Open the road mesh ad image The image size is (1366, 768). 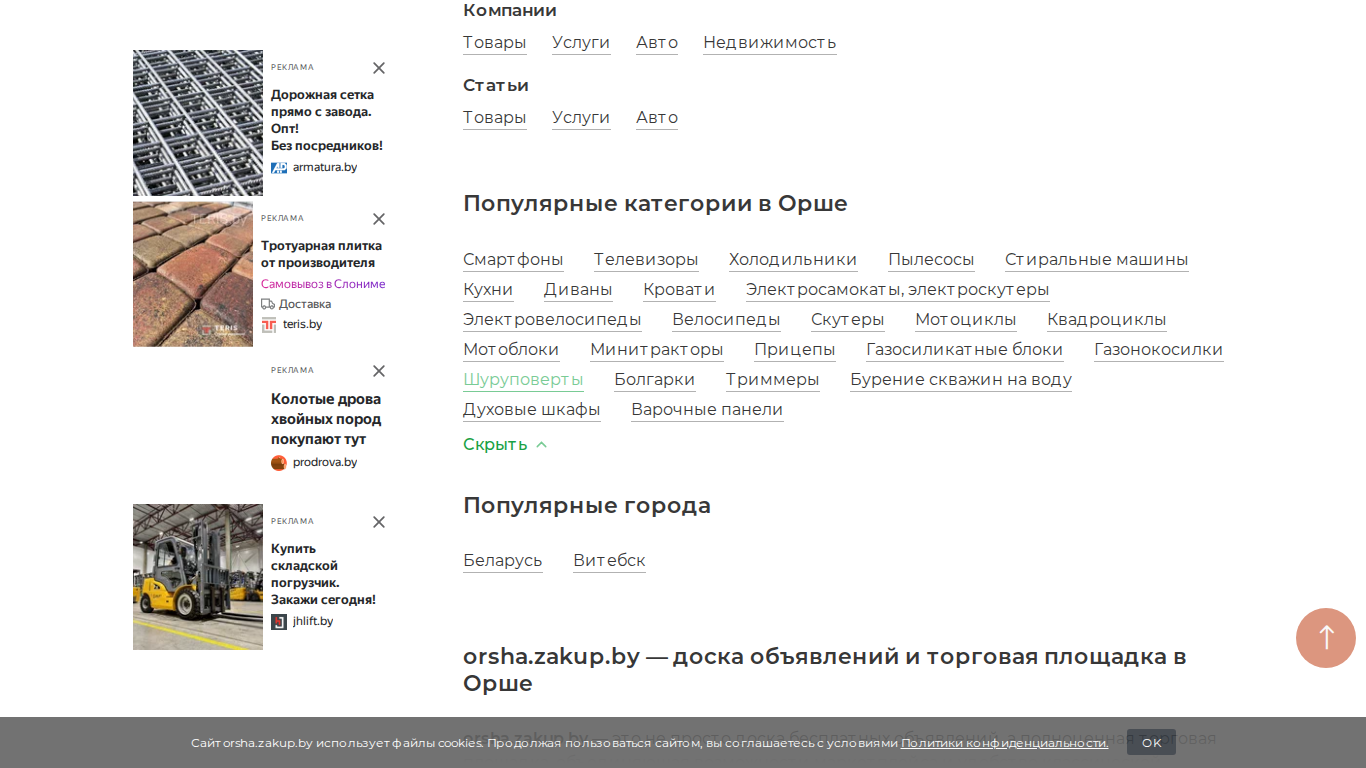click(198, 123)
